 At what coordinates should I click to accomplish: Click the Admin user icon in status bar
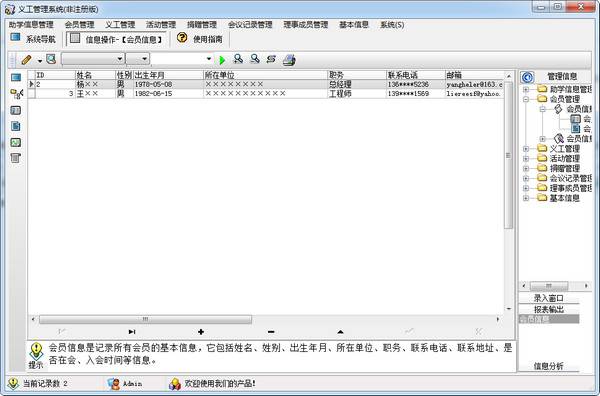tap(113, 384)
